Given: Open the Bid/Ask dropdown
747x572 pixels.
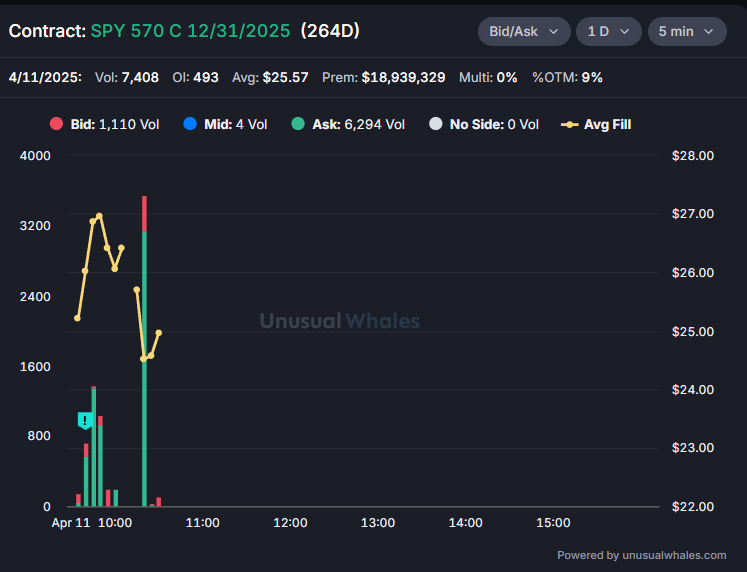Looking at the screenshot, I should coord(524,31).
